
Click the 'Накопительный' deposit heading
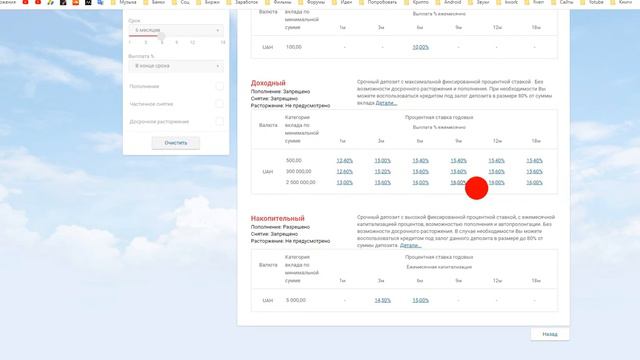(278, 218)
